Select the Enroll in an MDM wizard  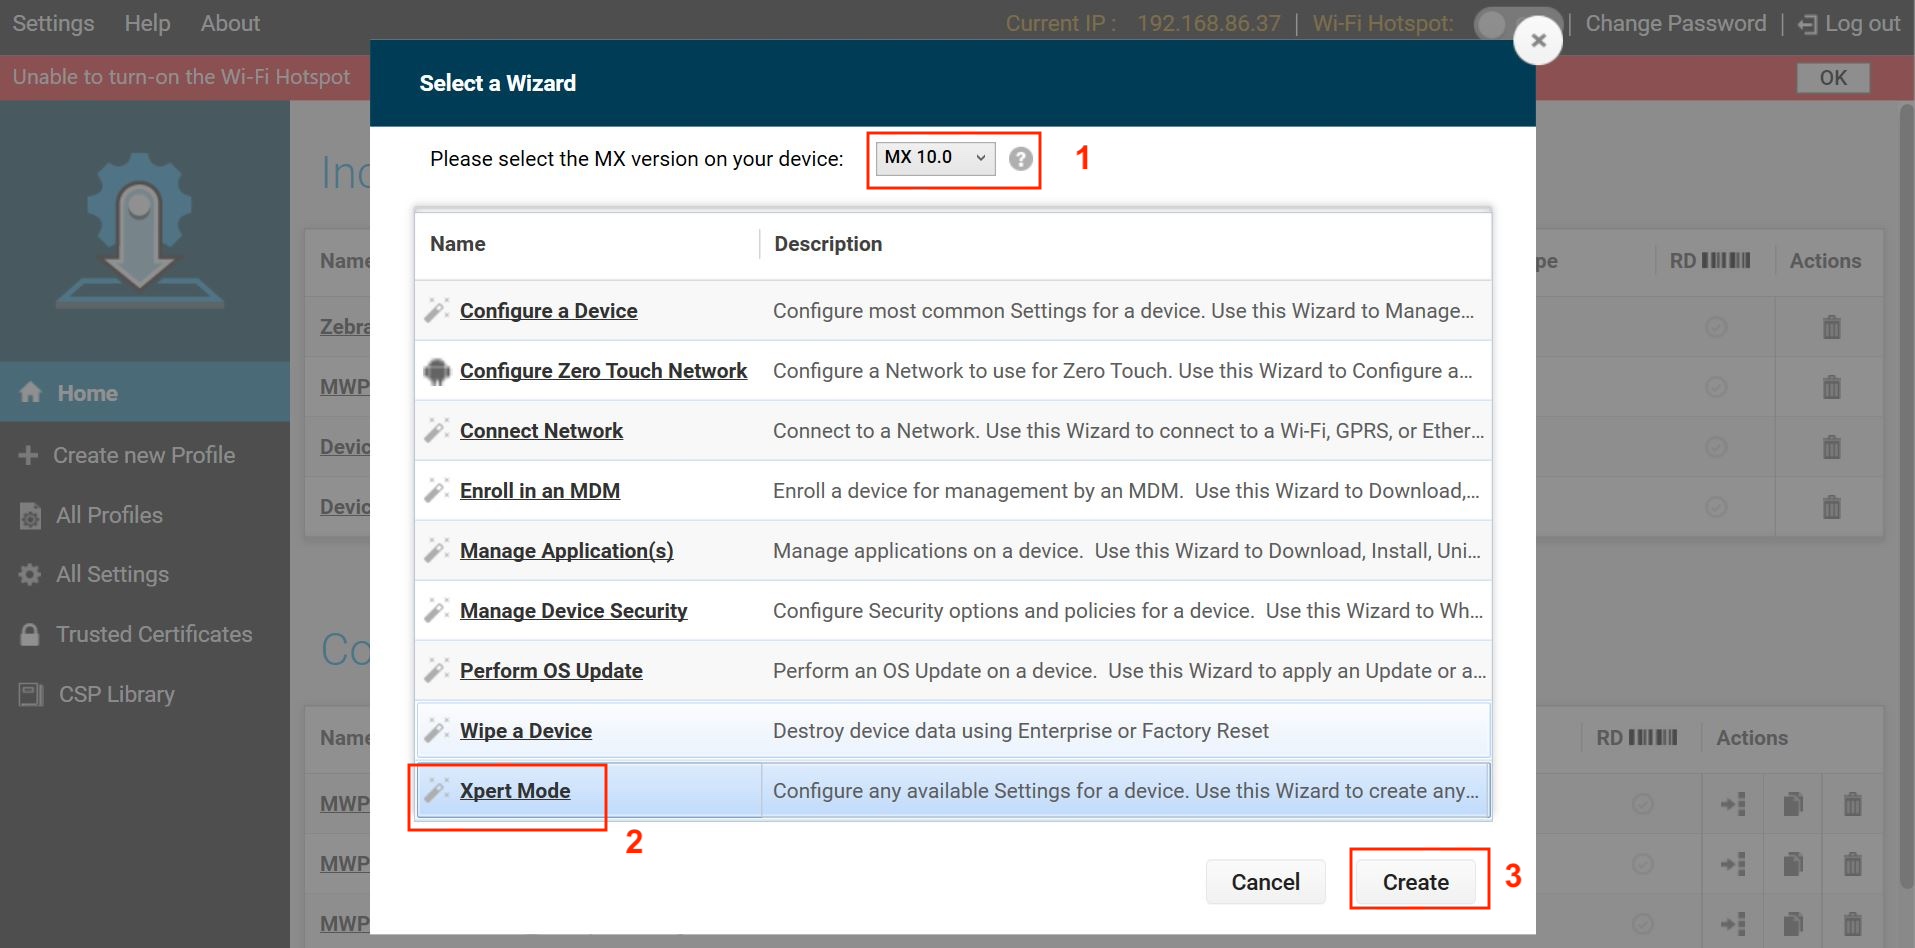click(x=539, y=491)
